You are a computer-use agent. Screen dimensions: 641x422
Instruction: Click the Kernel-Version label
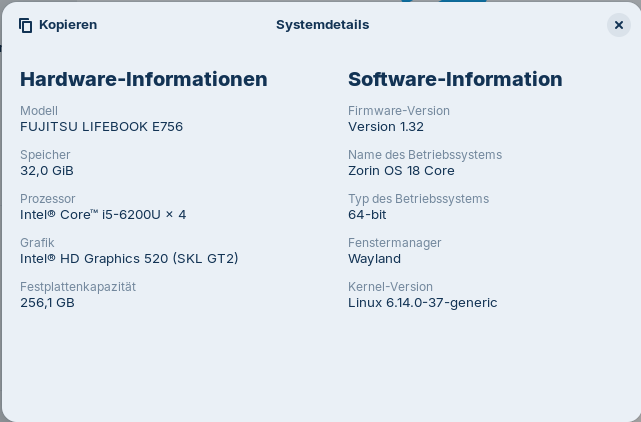tap(390, 287)
